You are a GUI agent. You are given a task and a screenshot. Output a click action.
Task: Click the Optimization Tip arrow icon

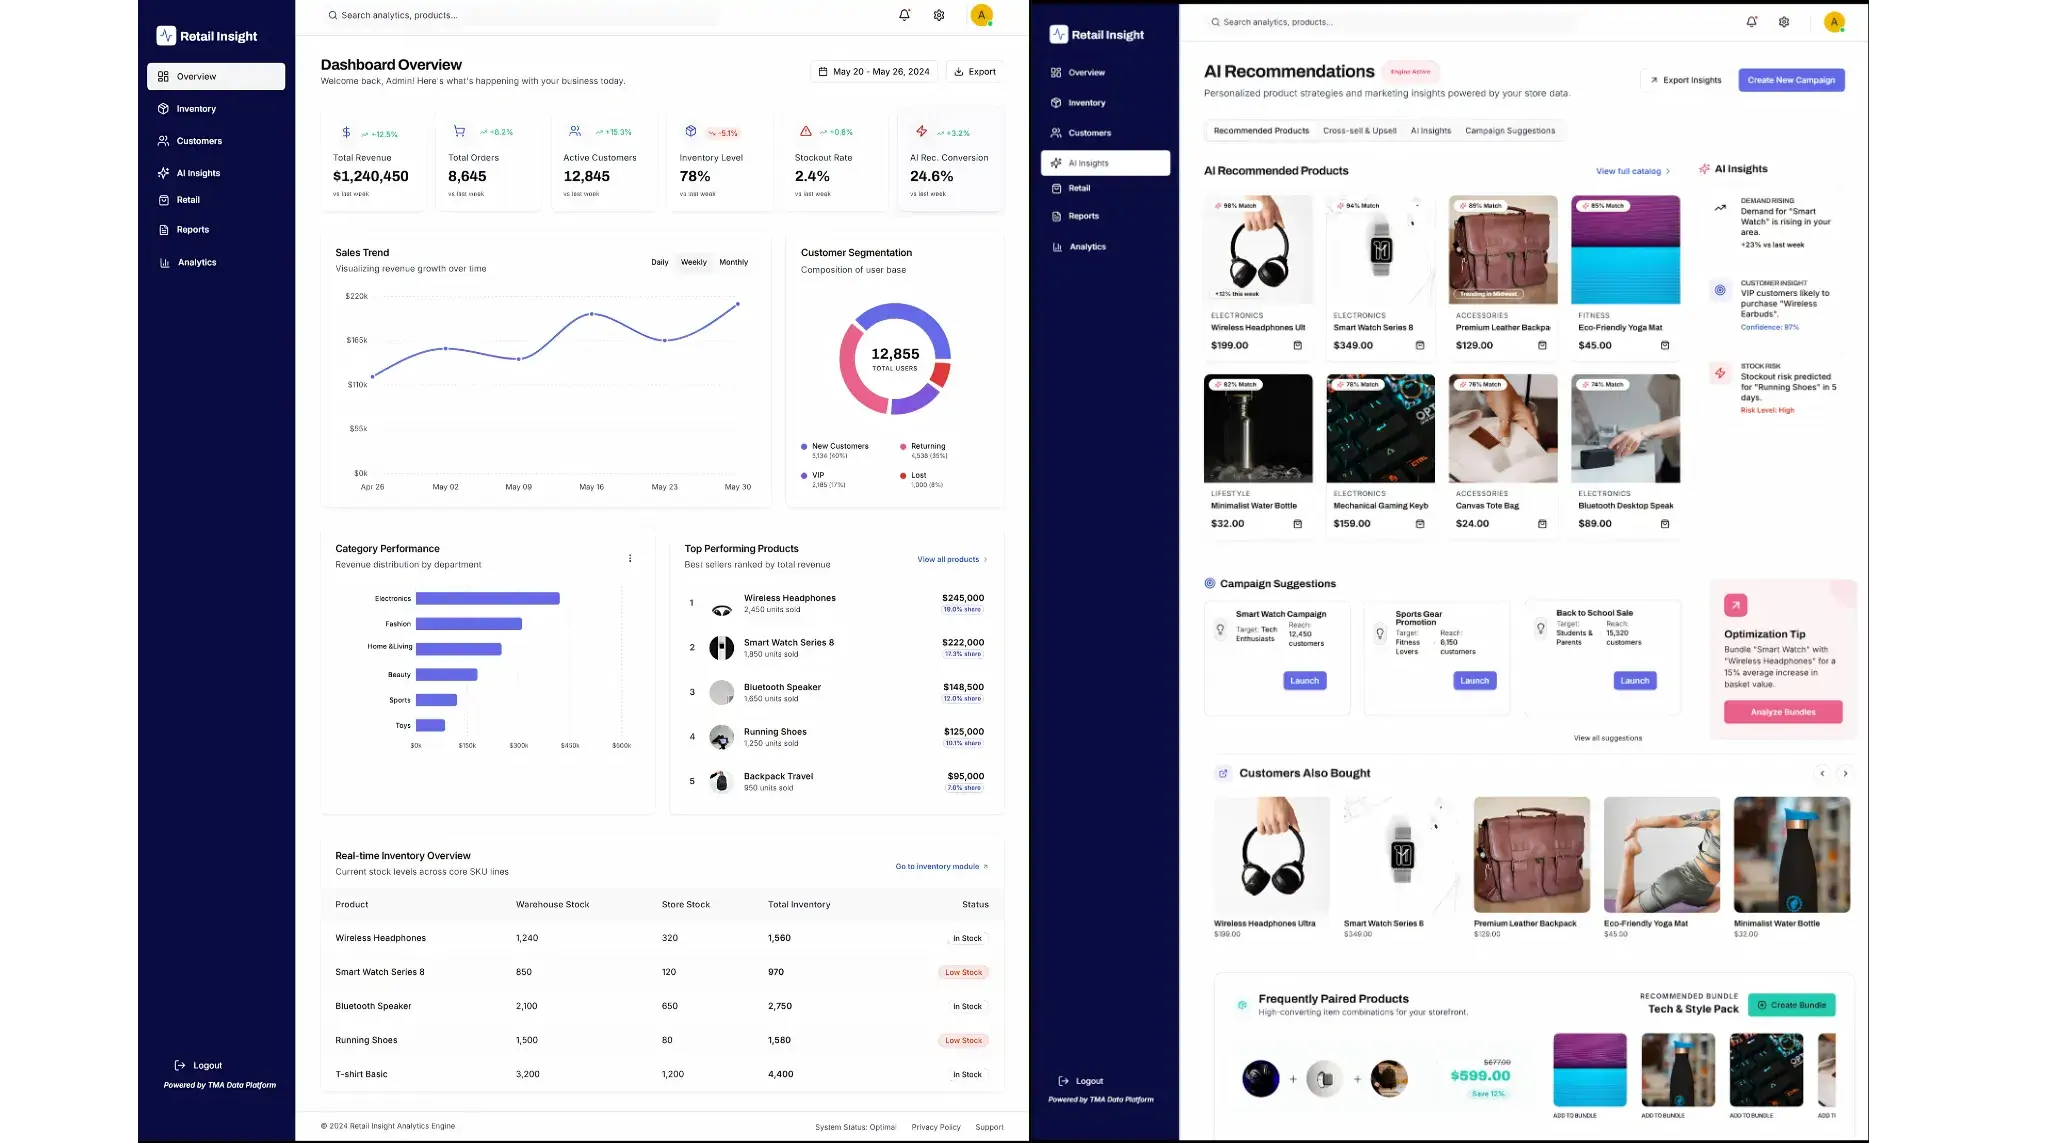click(x=1735, y=605)
